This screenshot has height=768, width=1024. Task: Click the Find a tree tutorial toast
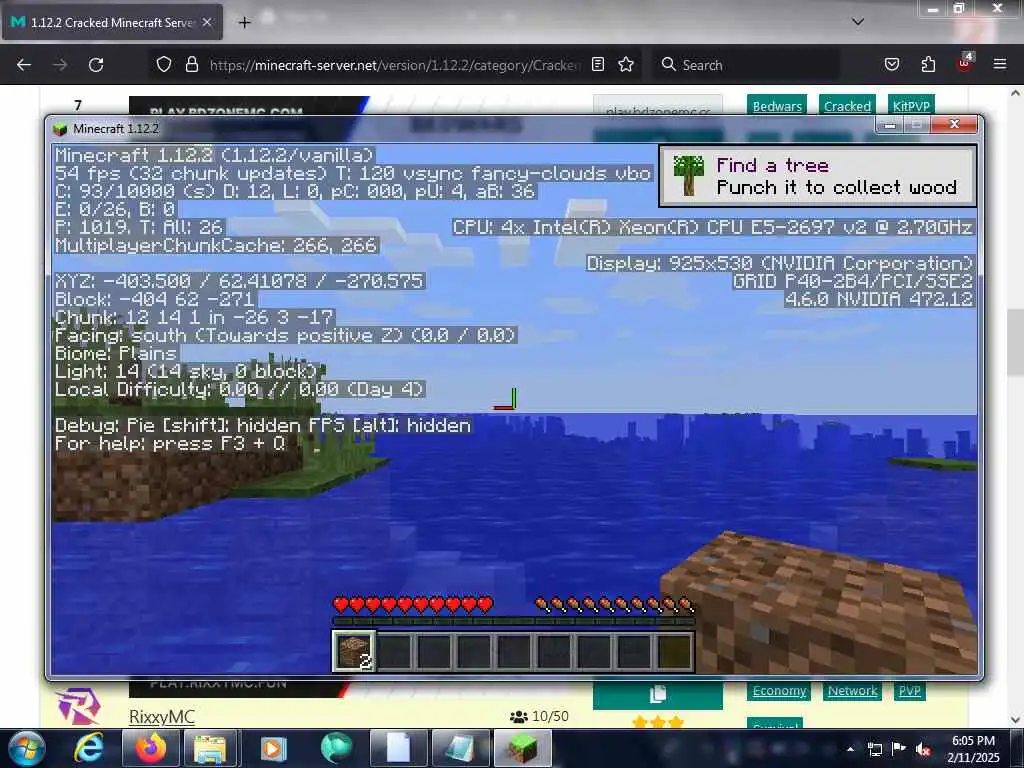(x=818, y=176)
